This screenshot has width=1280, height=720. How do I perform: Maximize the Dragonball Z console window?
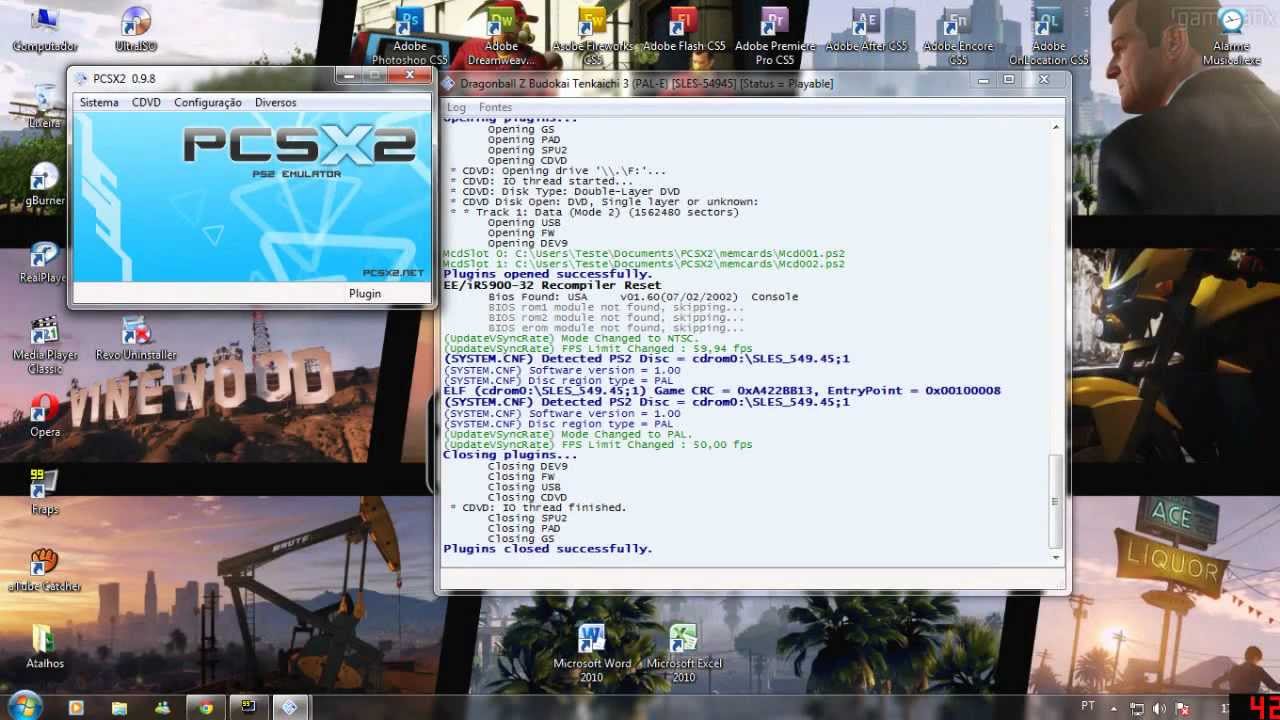pos(1009,79)
